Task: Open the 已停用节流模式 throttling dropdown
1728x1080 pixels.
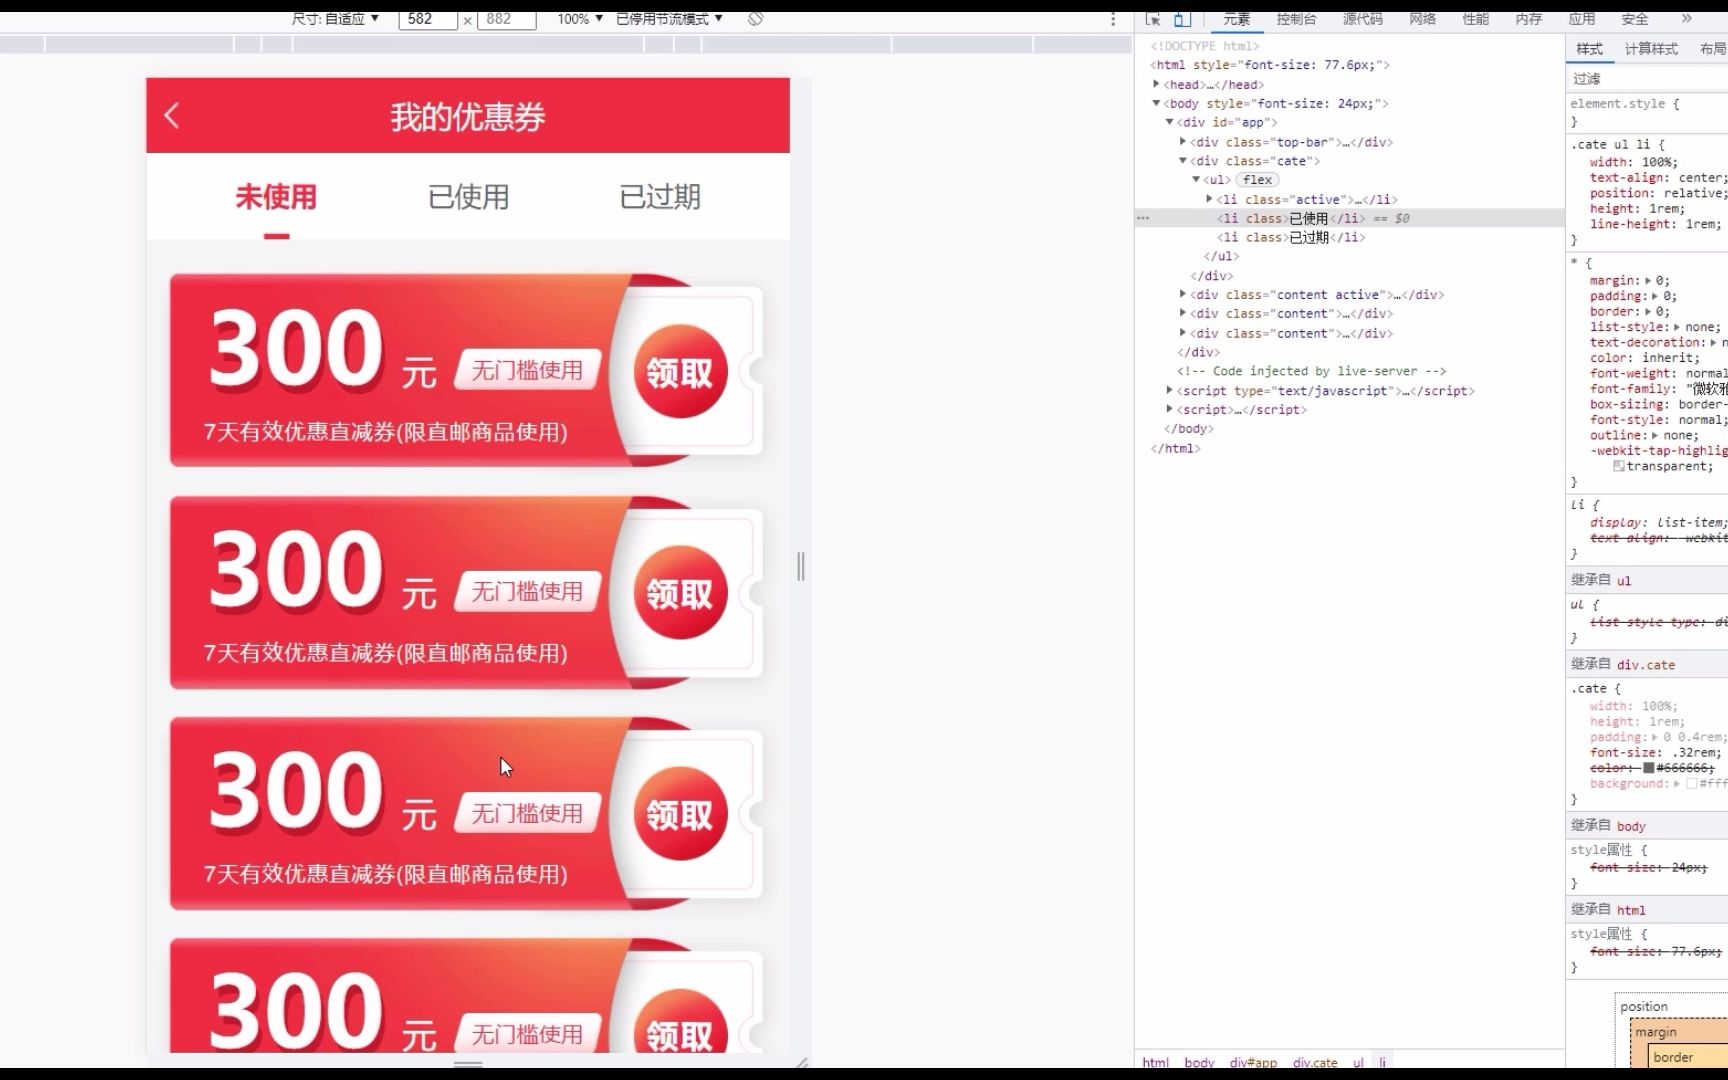Action: 669,19
